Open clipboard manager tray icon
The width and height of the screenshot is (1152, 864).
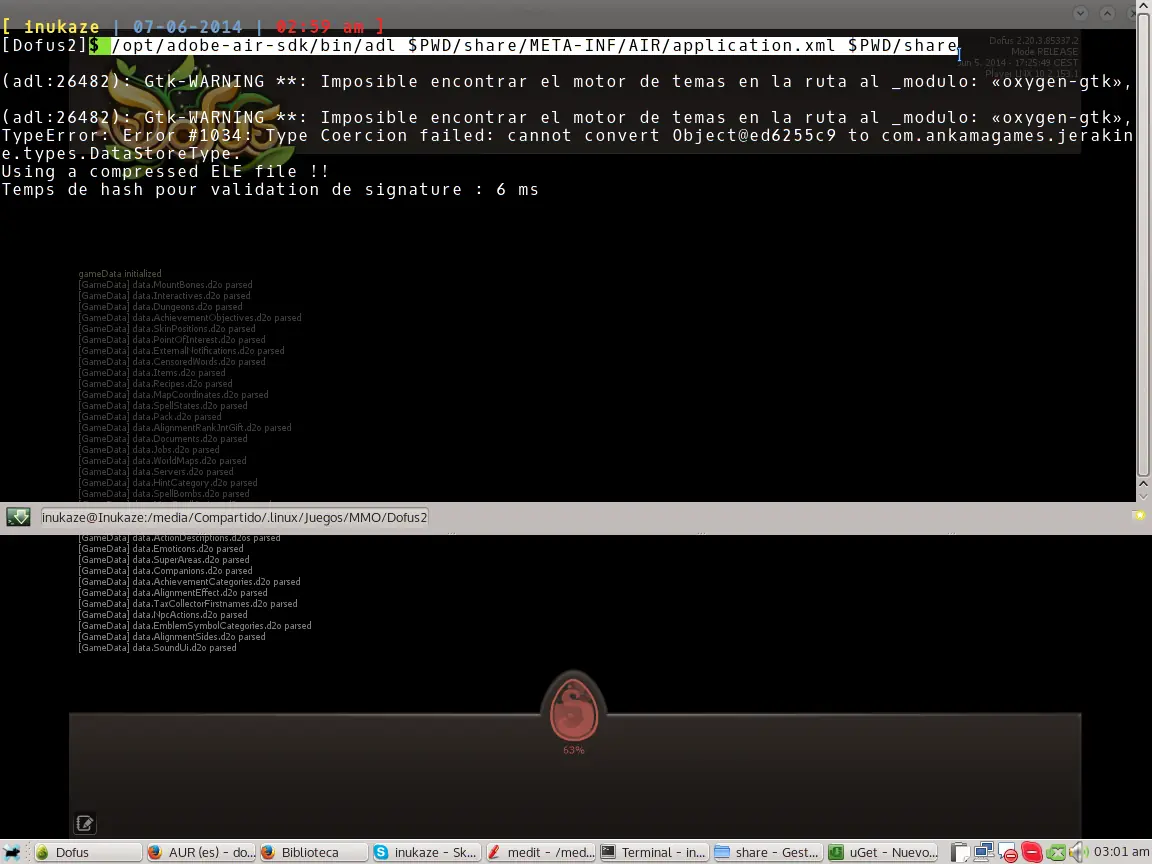[960, 853]
